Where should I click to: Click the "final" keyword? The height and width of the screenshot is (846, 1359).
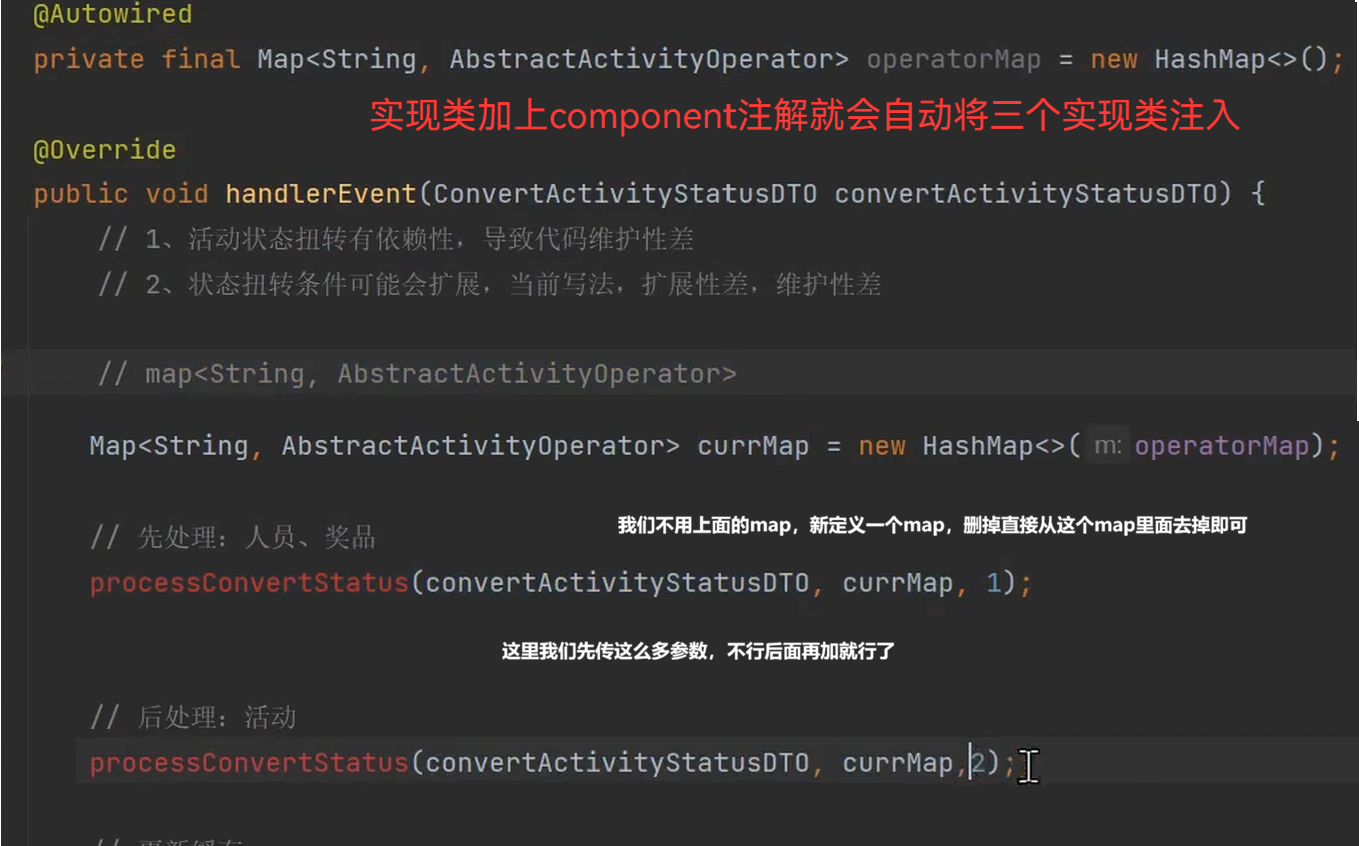click(201, 59)
